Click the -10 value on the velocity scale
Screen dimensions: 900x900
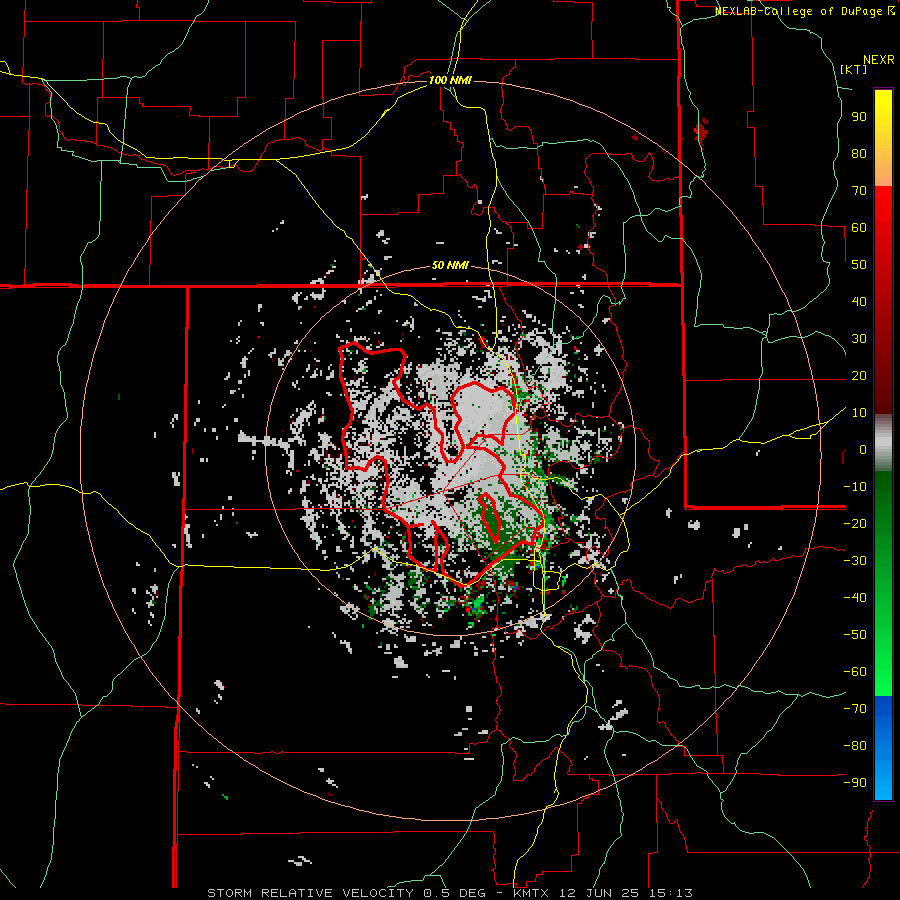point(855,486)
